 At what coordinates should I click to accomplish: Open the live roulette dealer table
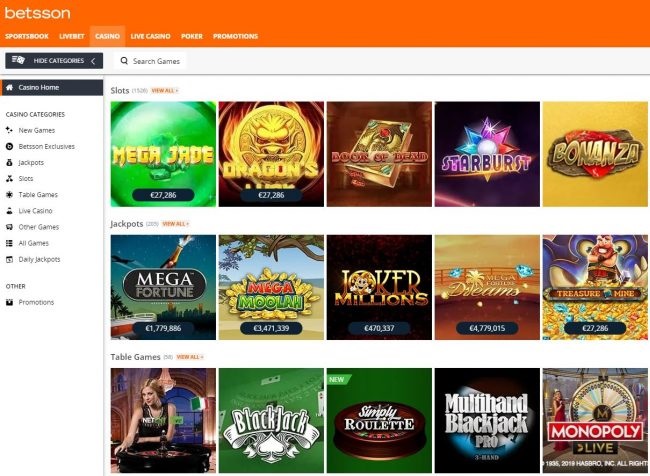163,420
